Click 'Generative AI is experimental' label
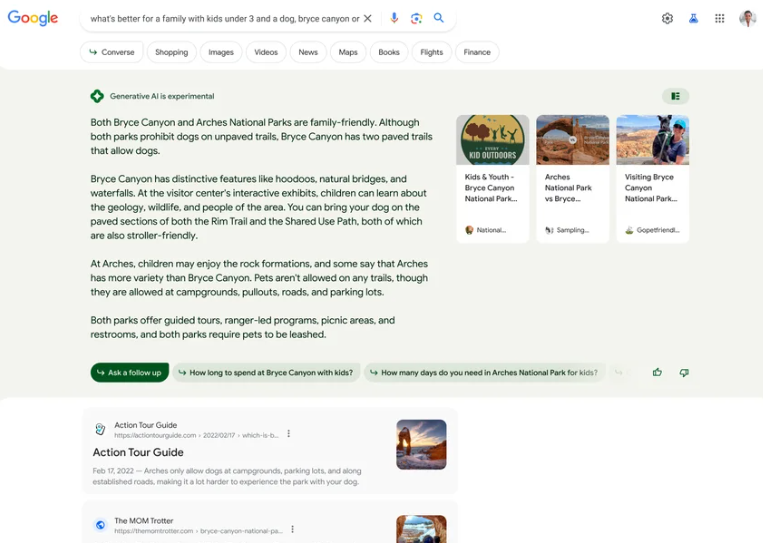This screenshot has height=543, width=763. pyautogui.click(x=162, y=96)
